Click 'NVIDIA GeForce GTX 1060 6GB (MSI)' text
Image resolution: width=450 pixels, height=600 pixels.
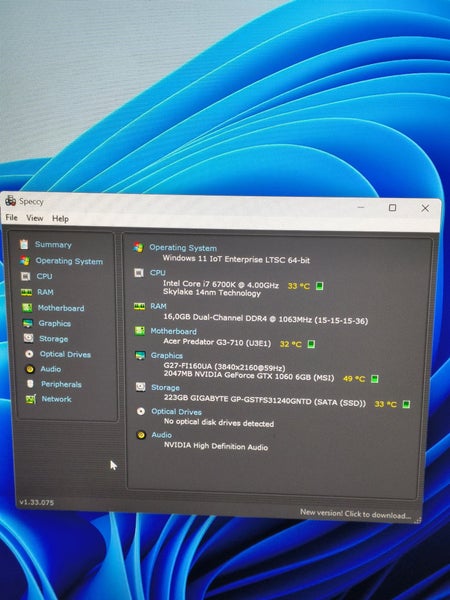click(264, 376)
